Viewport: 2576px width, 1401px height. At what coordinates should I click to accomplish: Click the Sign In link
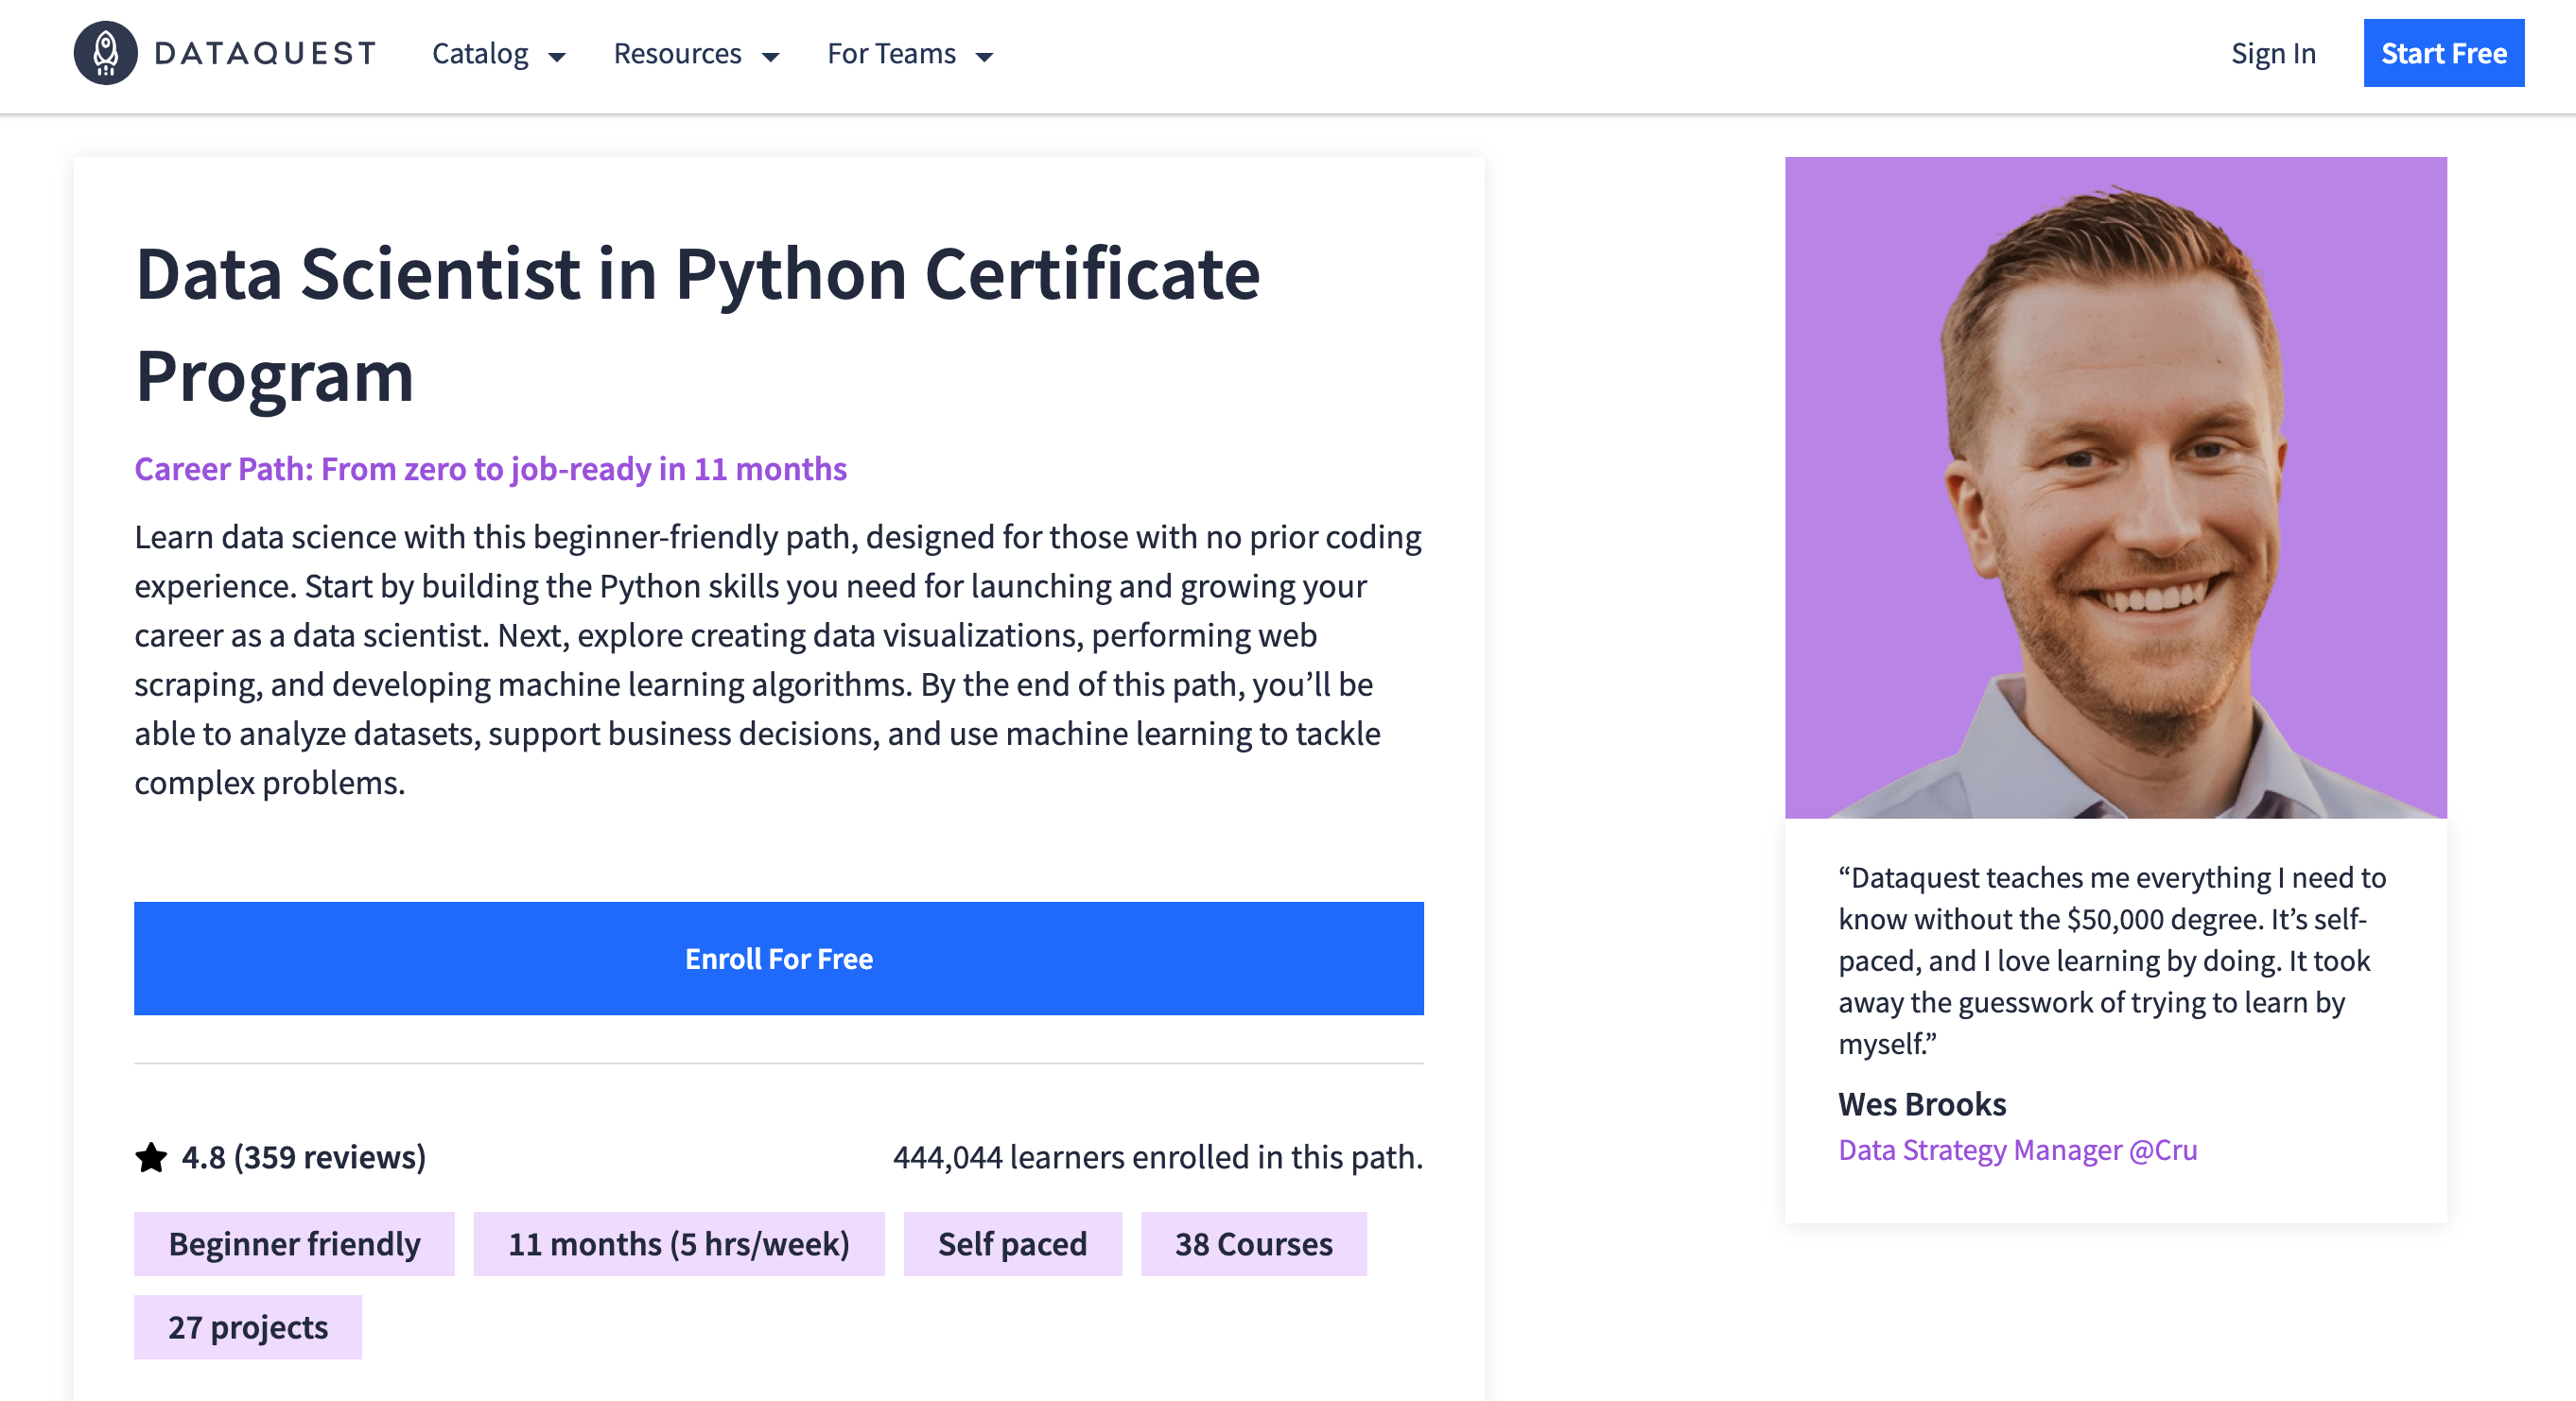2273,53
